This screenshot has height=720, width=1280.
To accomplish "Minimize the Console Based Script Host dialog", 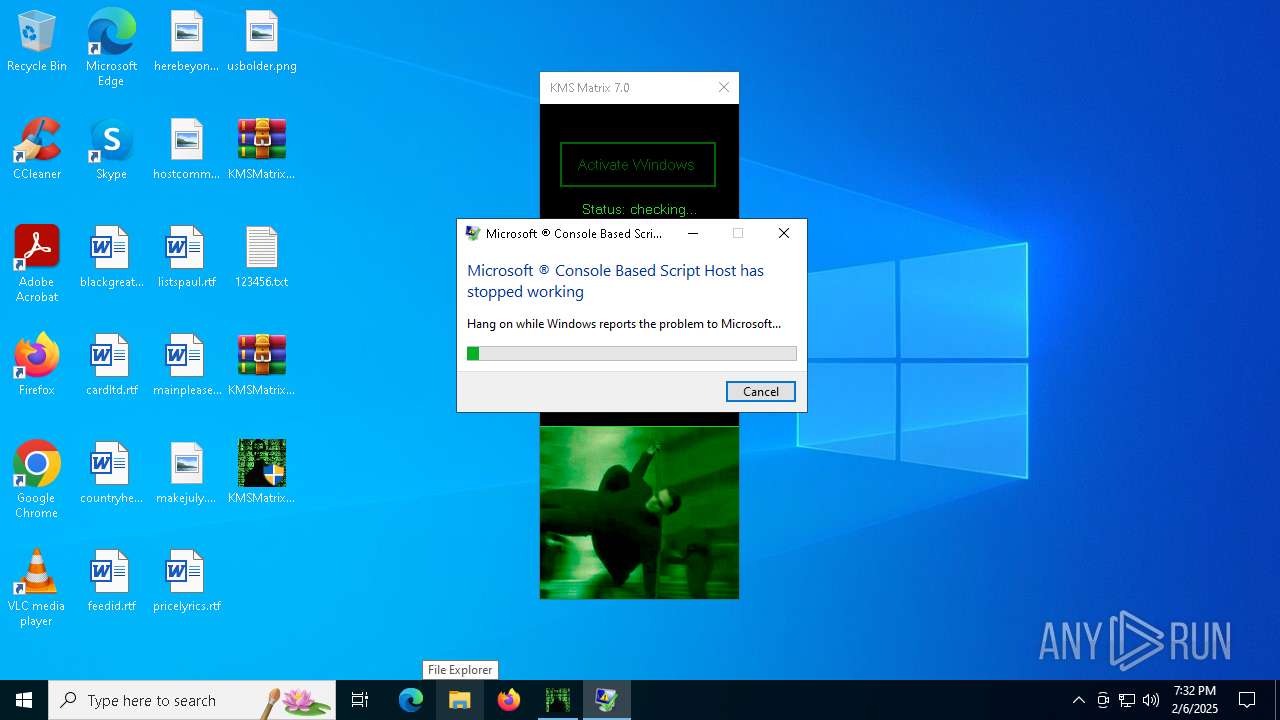I will (693, 233).
